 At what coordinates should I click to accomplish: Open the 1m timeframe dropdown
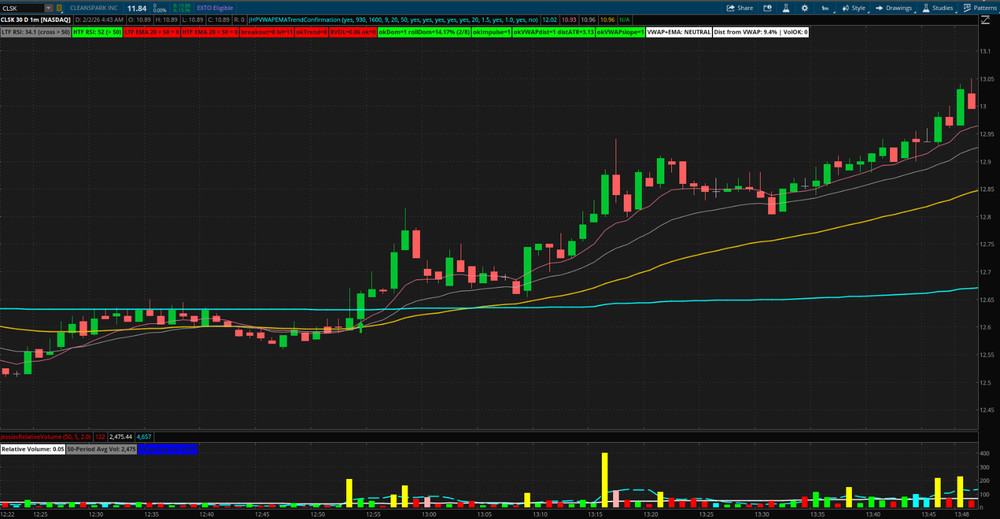(x=825, y=8)
